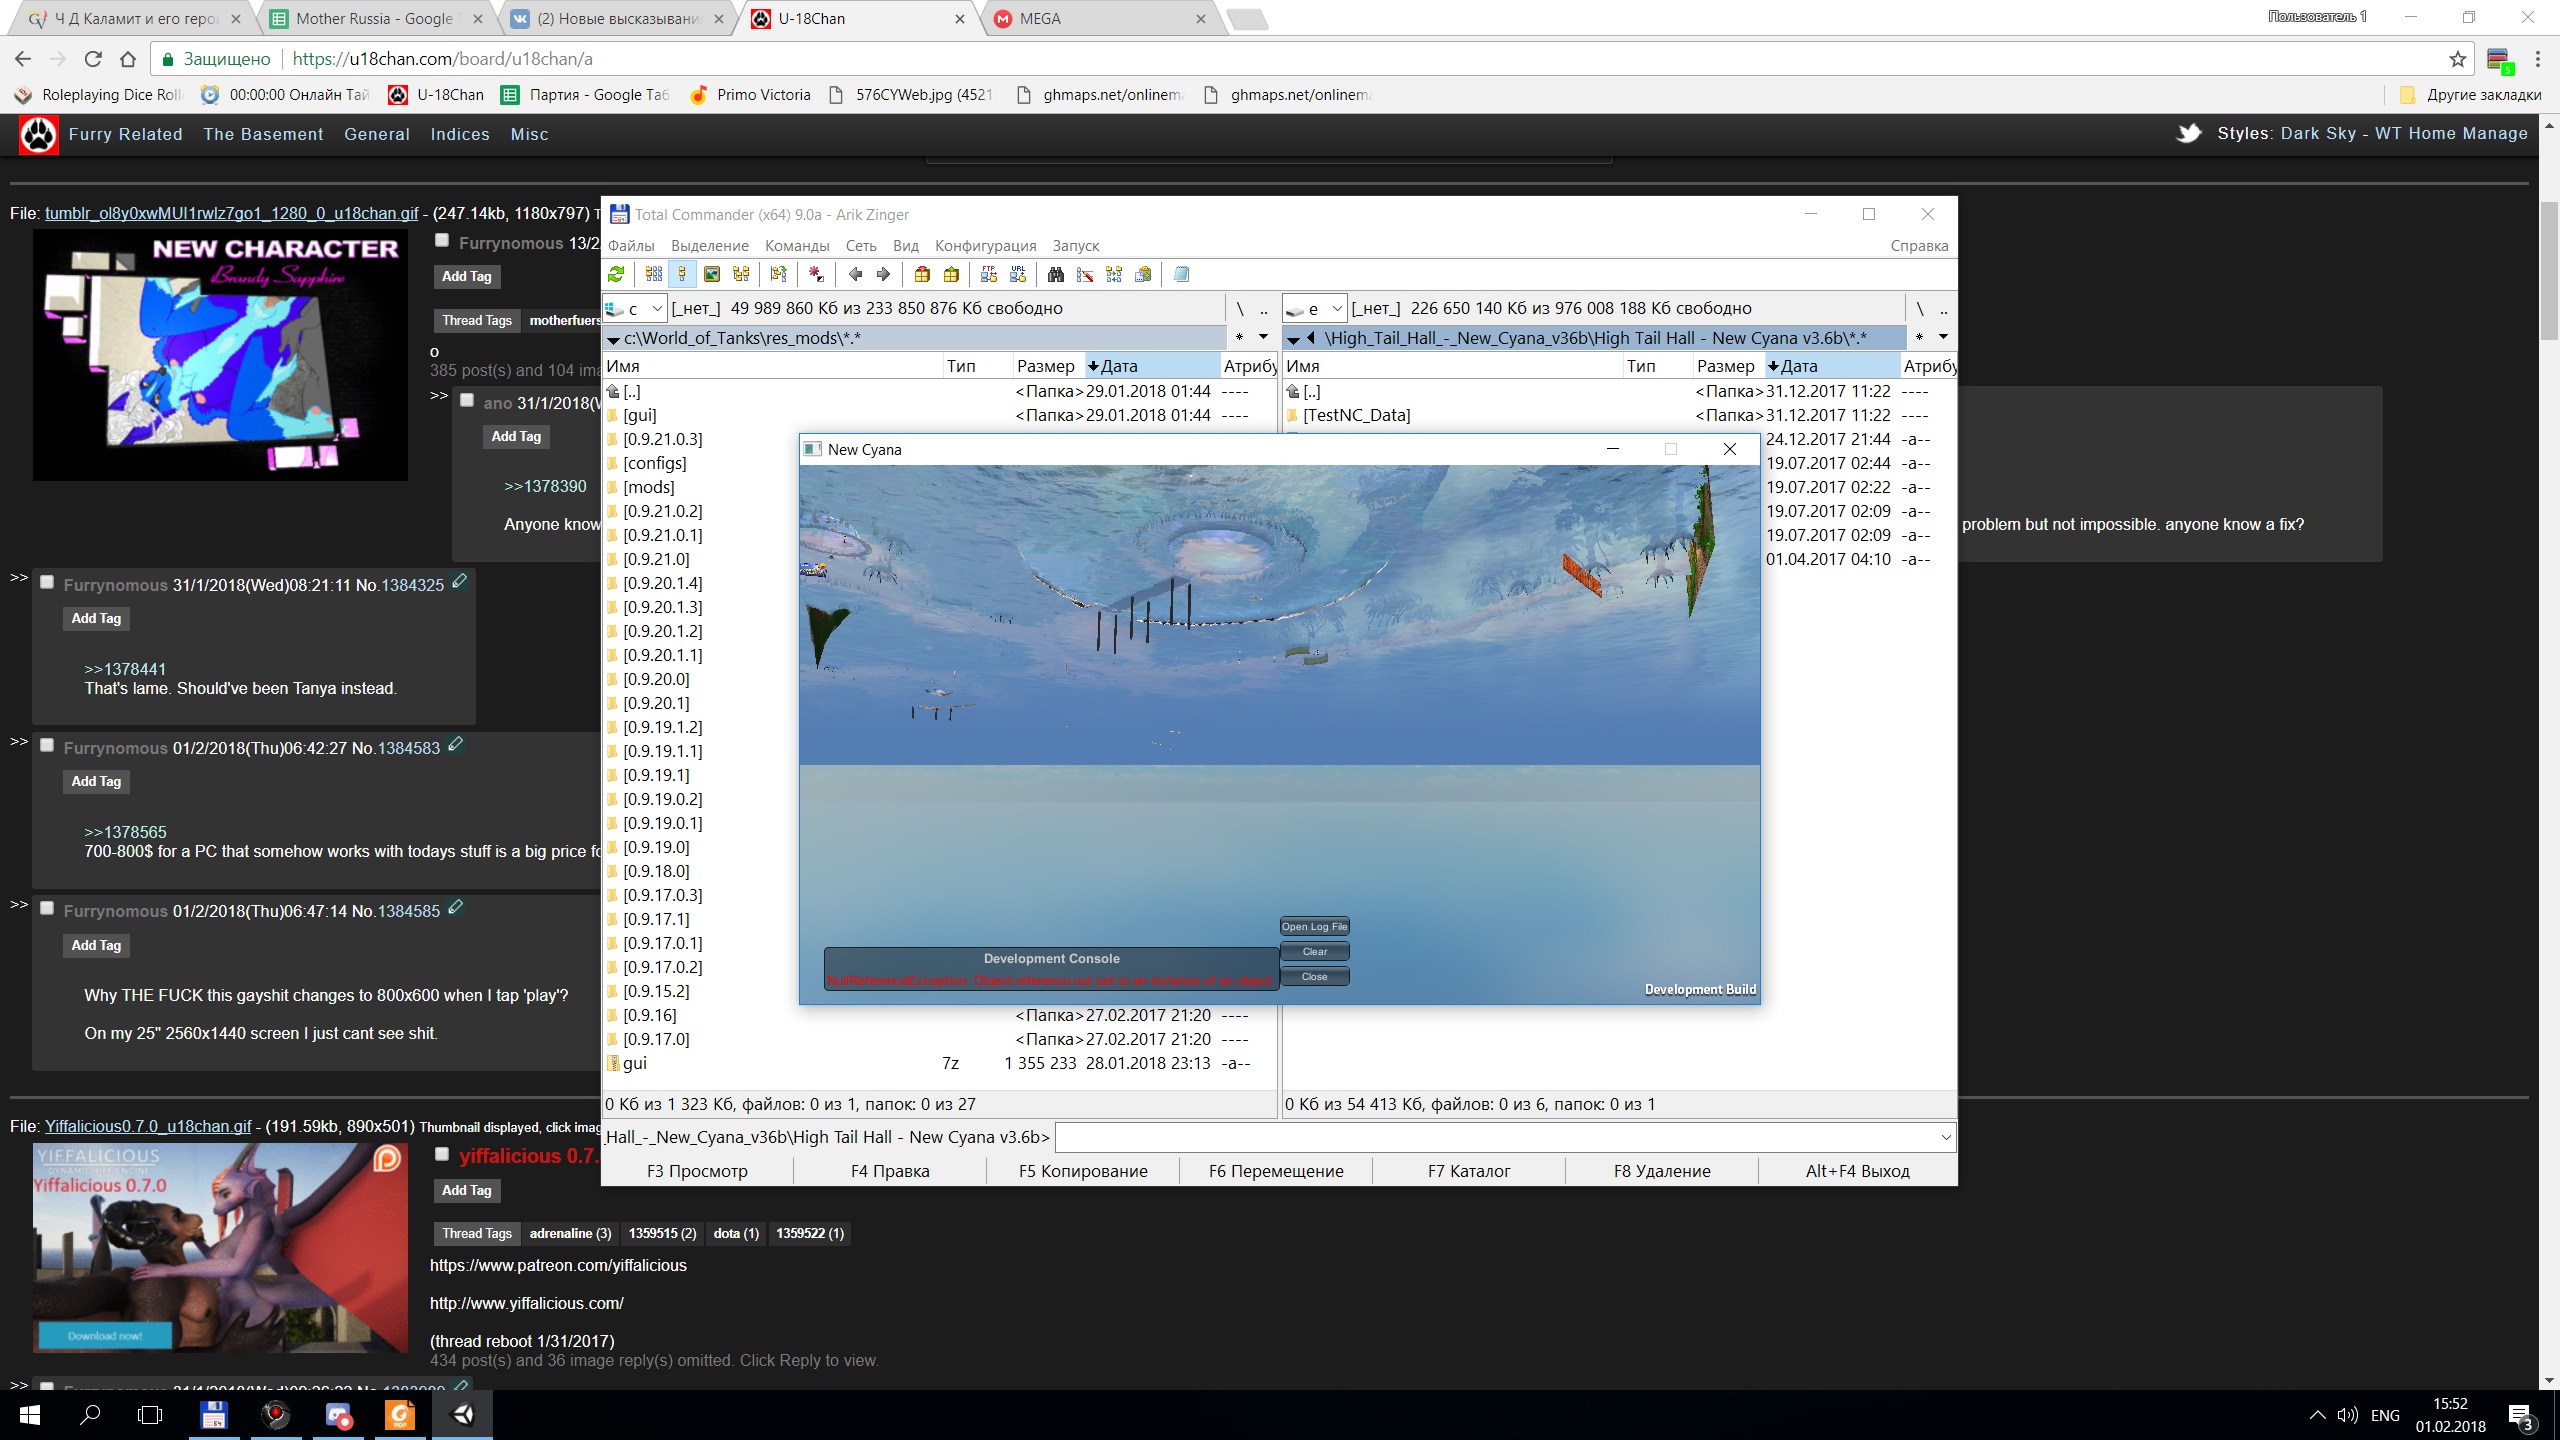Open file search with the binoculars icon
The width and height of the screenshot is (2560, 1440).
(x=1056, y=274)
